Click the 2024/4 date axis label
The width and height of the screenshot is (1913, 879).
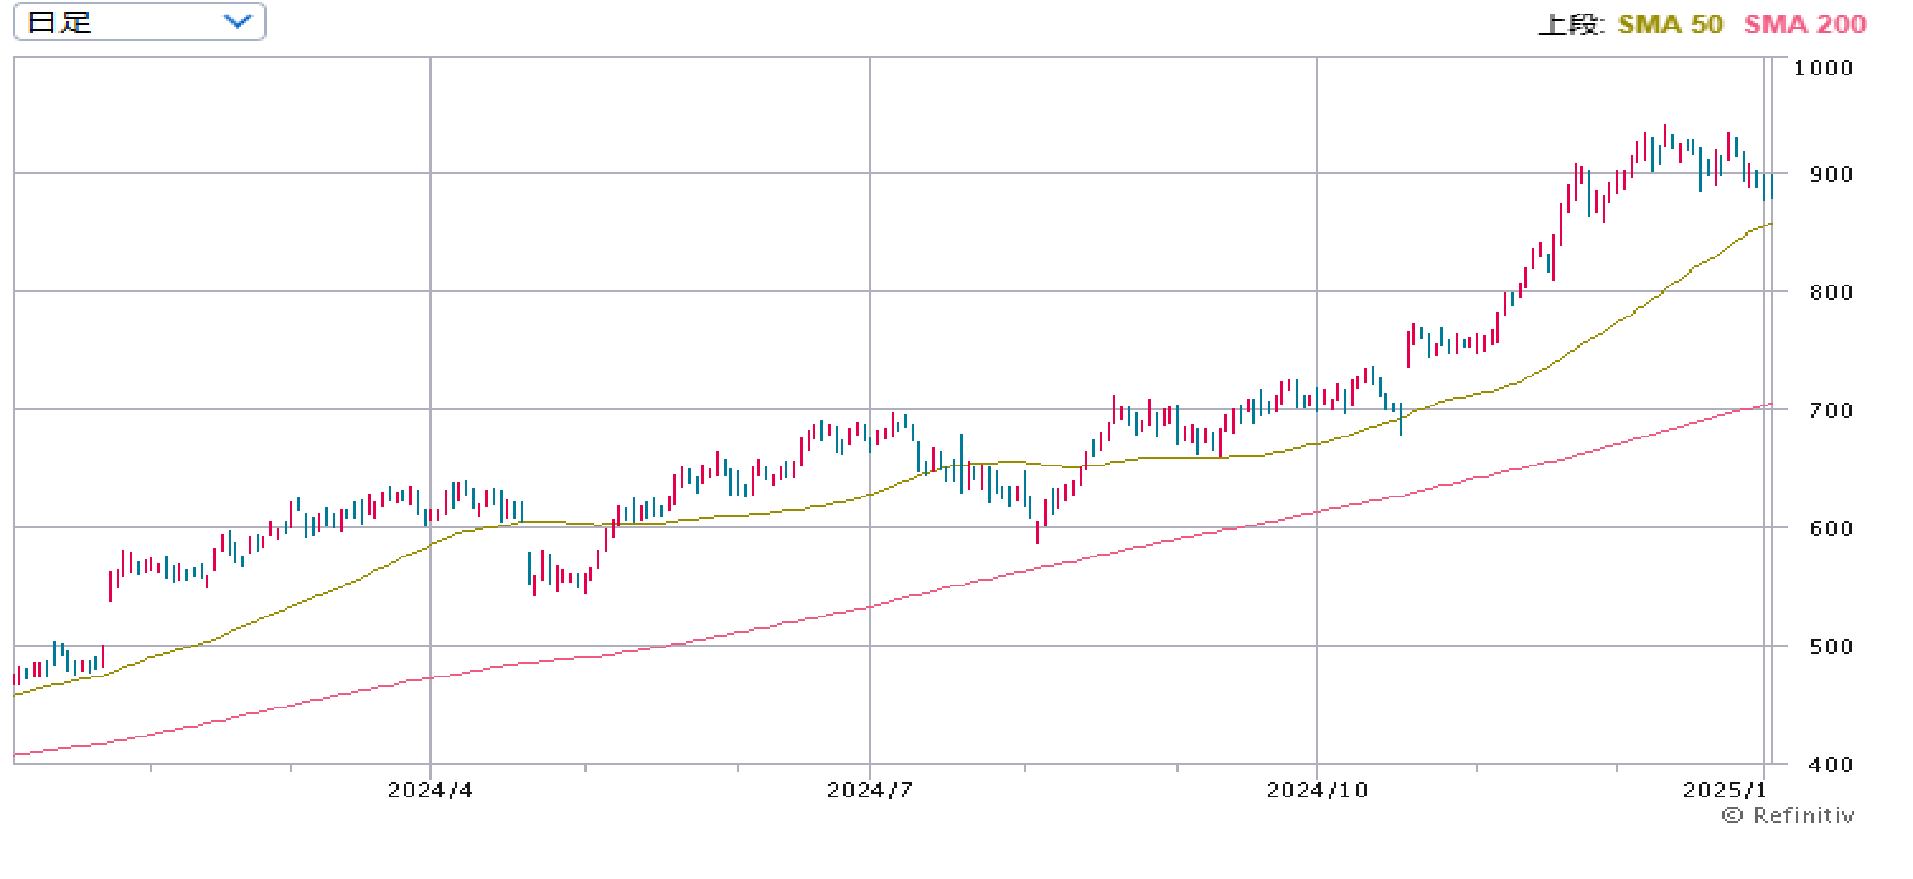coord(430,790)
